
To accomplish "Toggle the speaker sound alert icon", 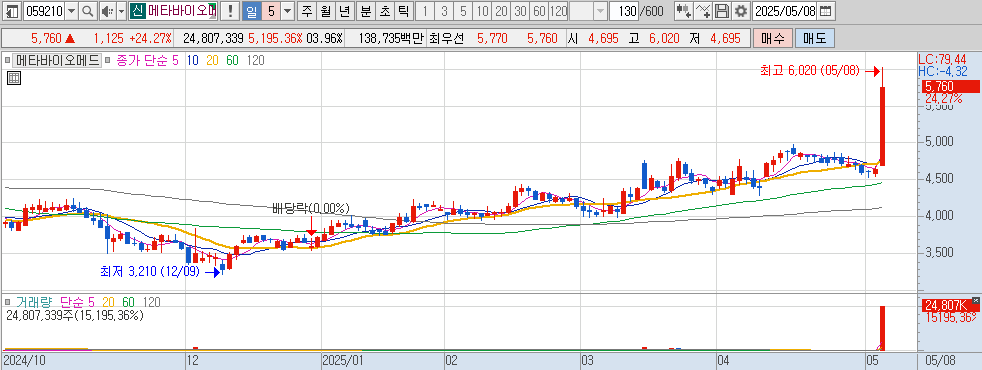I will click(x=107, y=11).
